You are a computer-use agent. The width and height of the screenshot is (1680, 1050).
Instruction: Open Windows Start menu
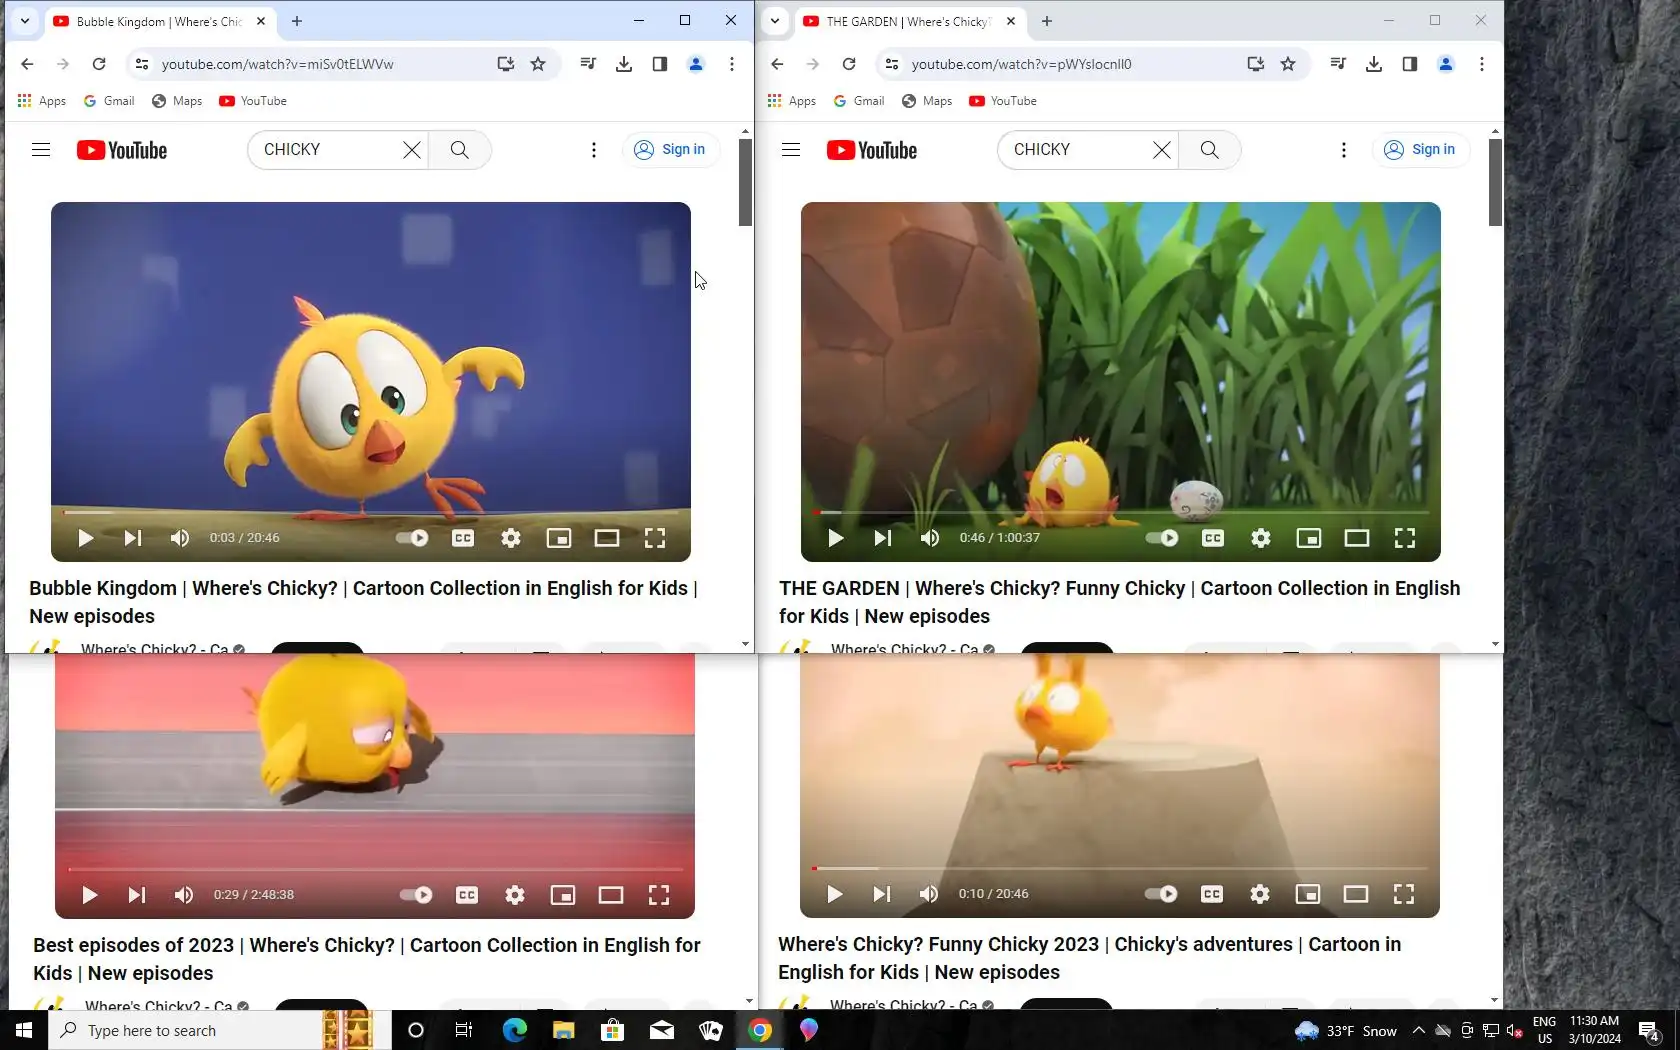[24, 1031]
